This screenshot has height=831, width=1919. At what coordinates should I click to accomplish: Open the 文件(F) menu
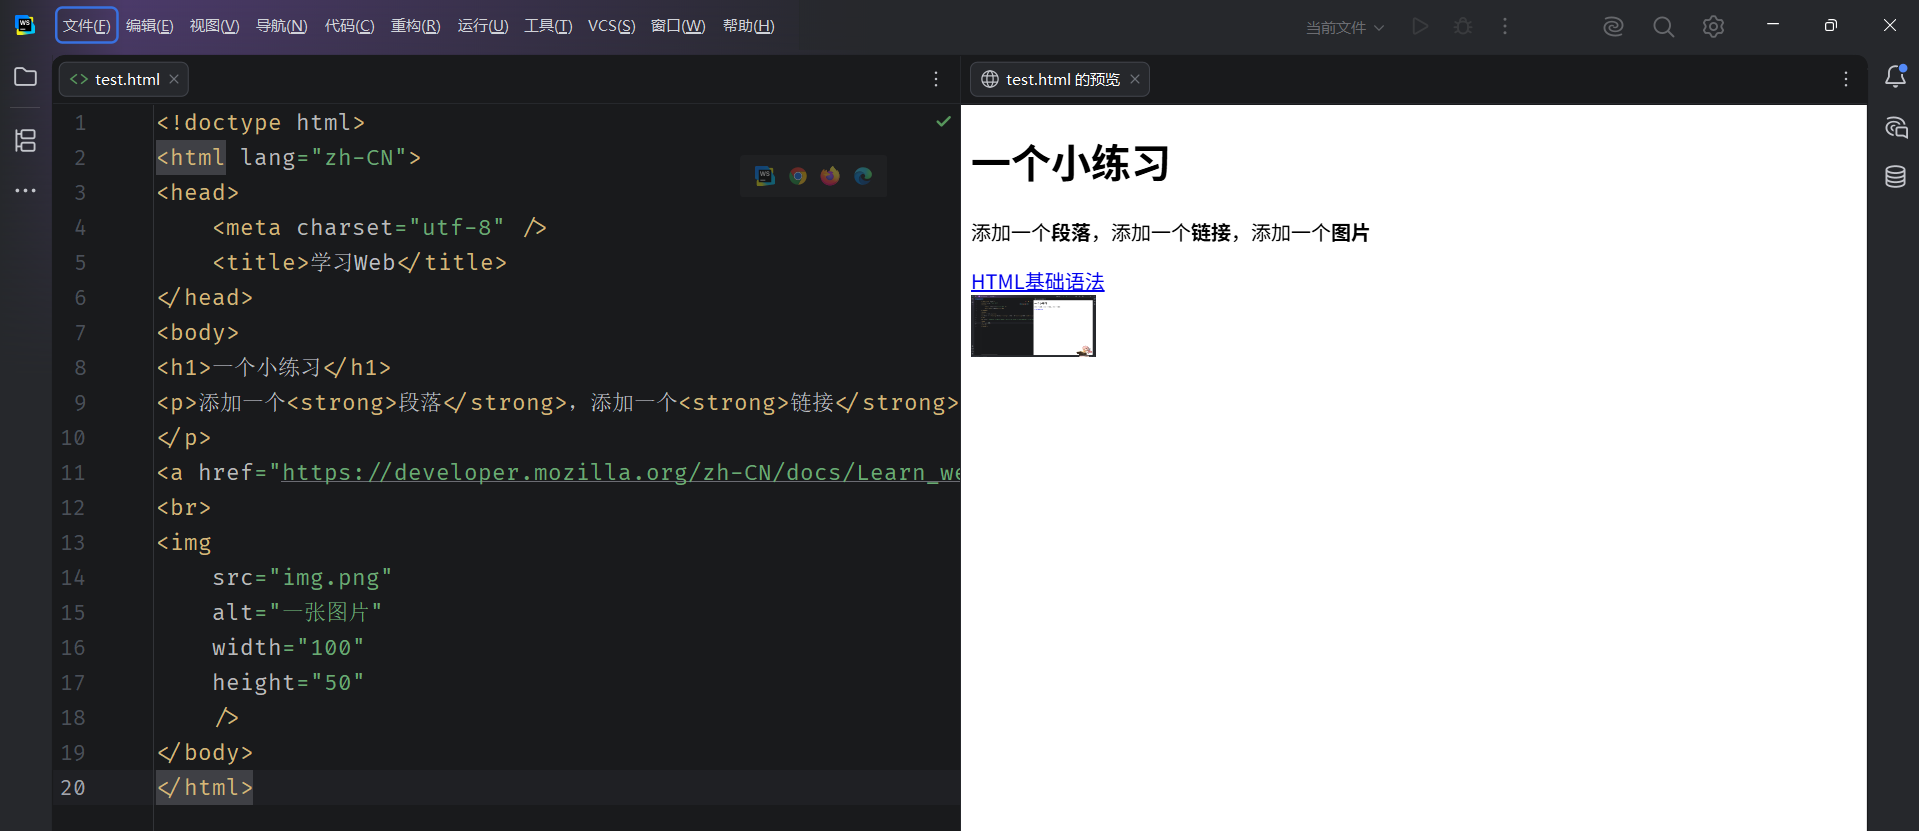point(87,26)
